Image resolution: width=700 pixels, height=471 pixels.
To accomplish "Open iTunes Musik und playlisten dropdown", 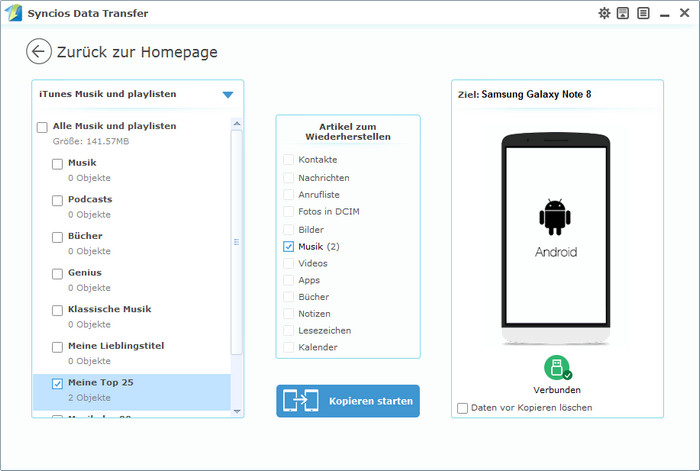I will coord(228,95).
